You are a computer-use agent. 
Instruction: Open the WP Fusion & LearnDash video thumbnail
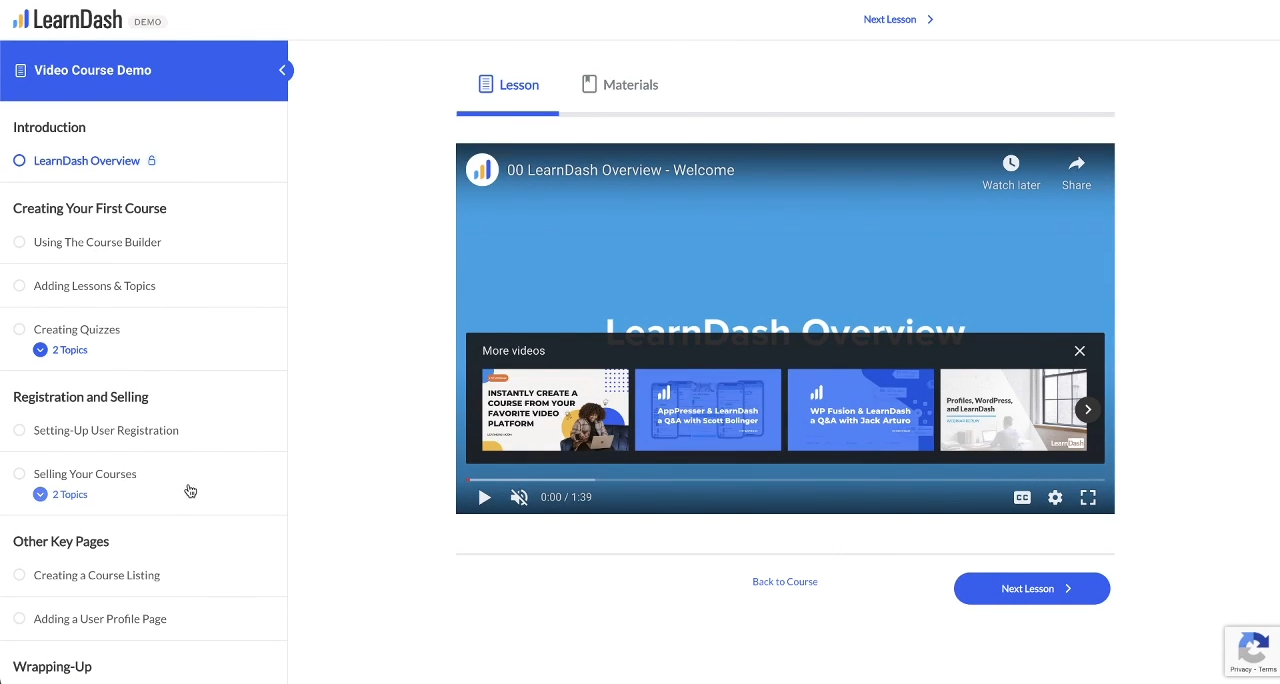pyautogui.click(x=860, y=409)
